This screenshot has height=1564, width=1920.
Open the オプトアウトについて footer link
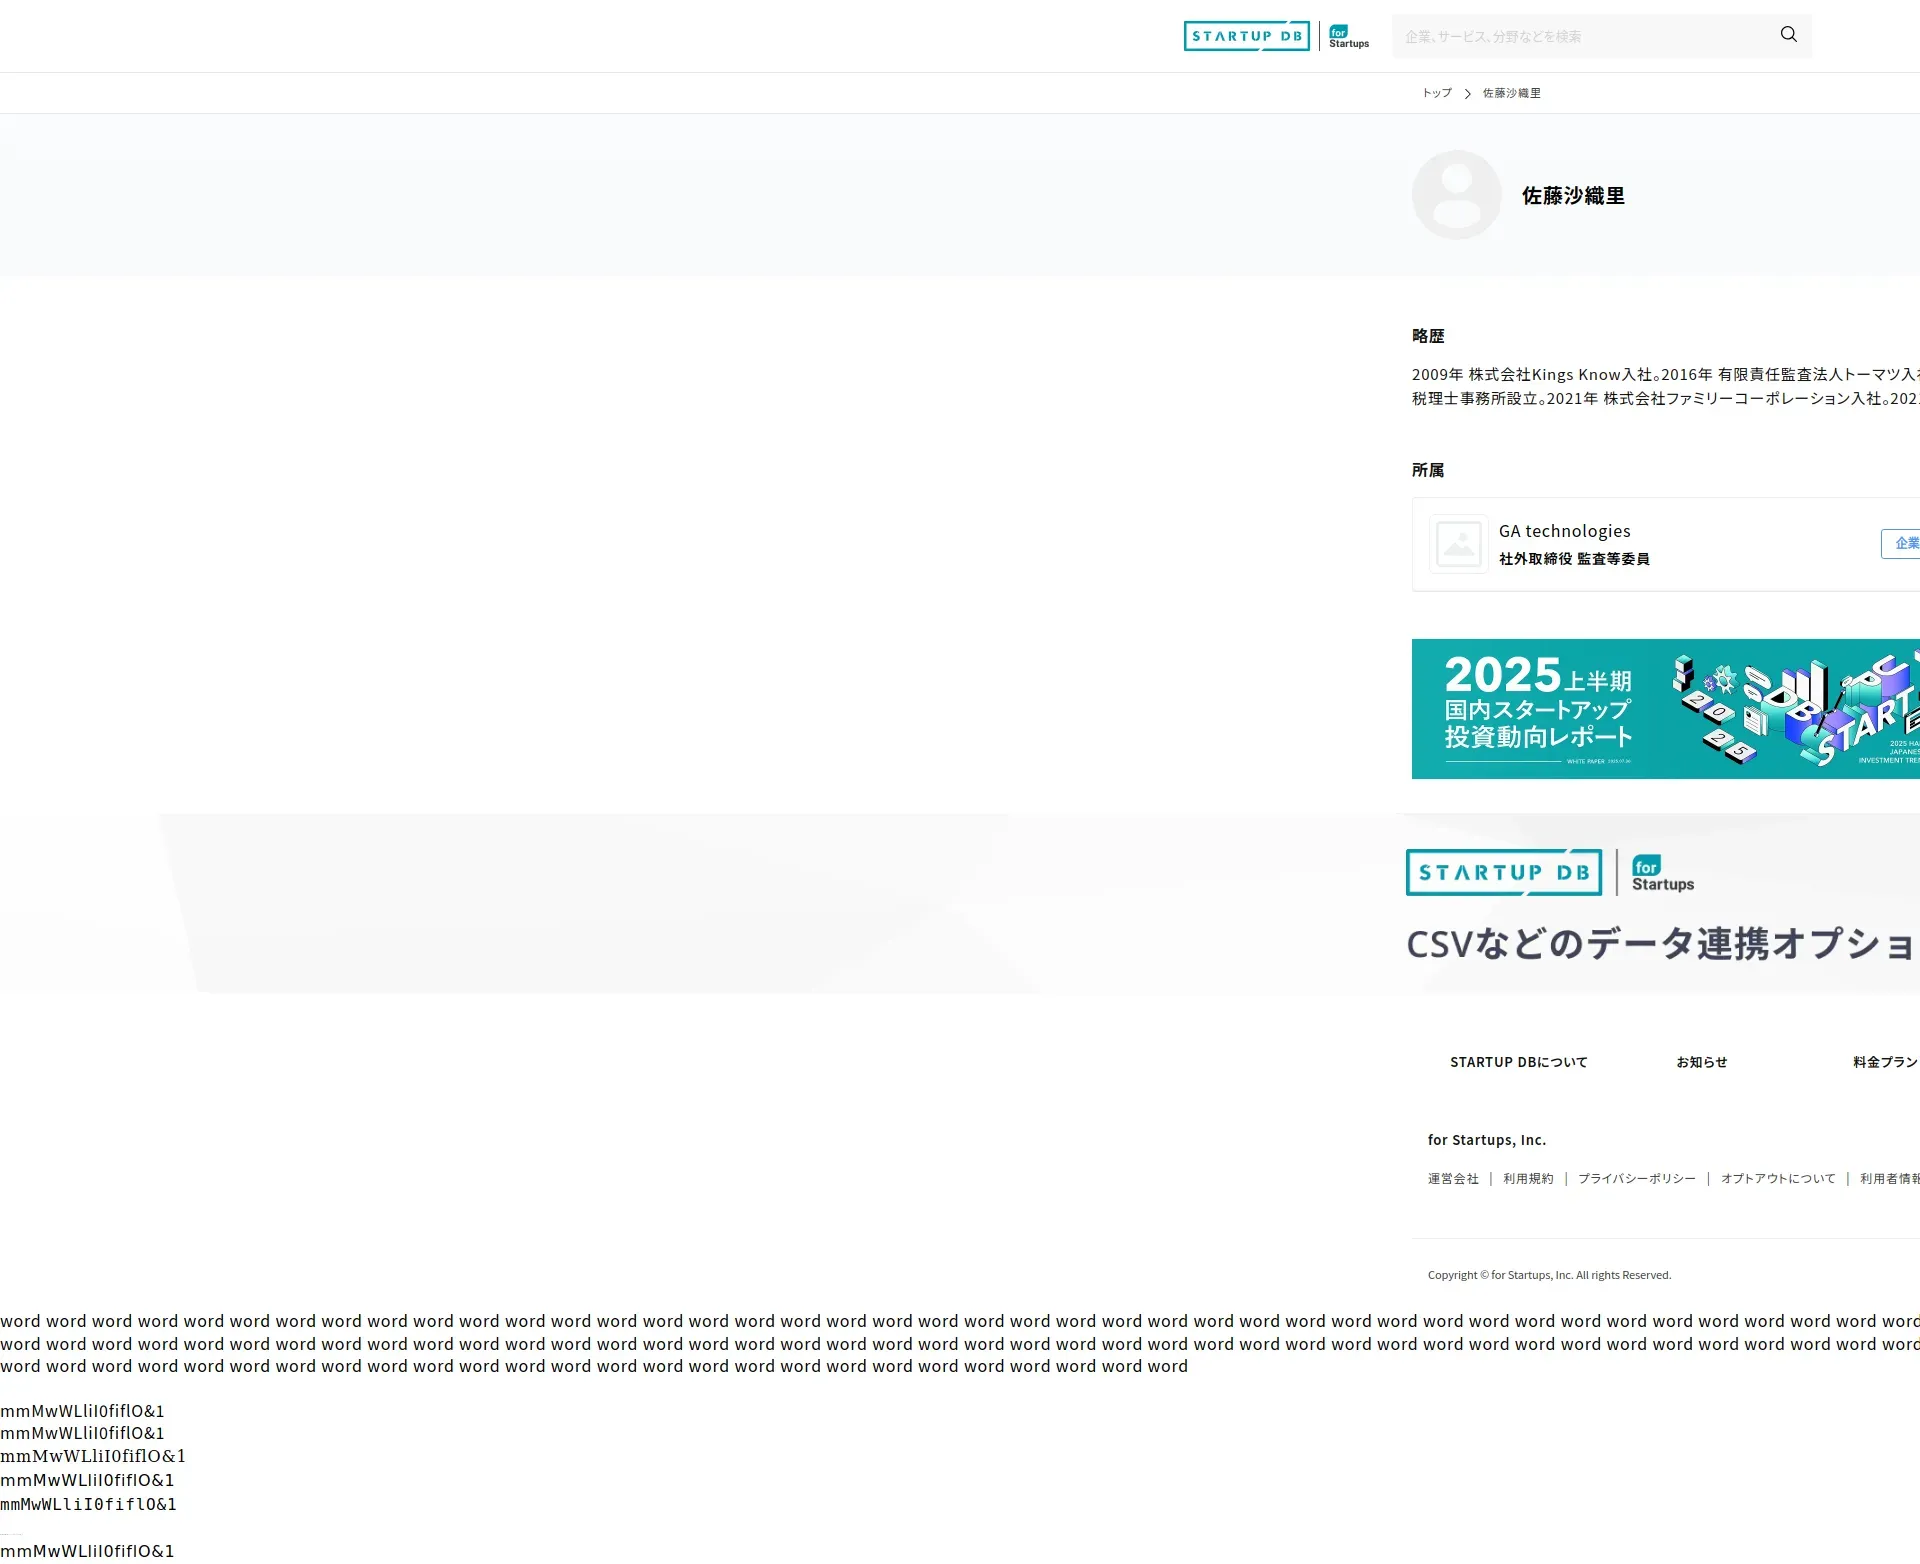(1778, 1179)
